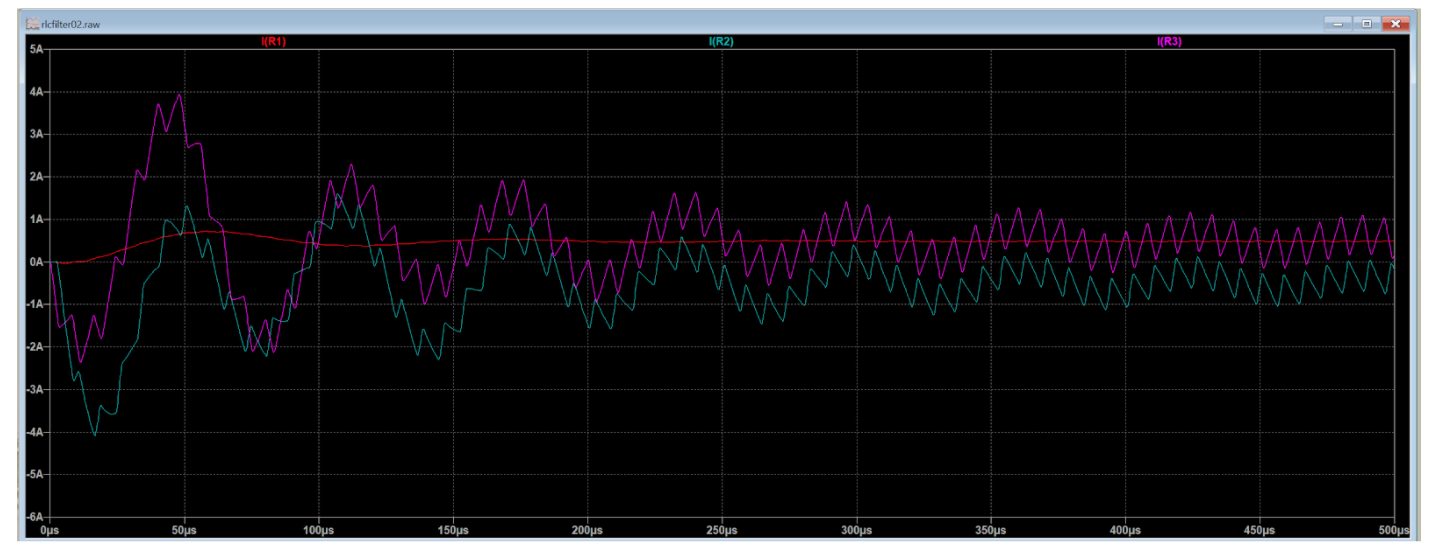This screenshot has width=1433, height=548.
Task: Click the -3A vertical axis label
Action: point(34,390)
